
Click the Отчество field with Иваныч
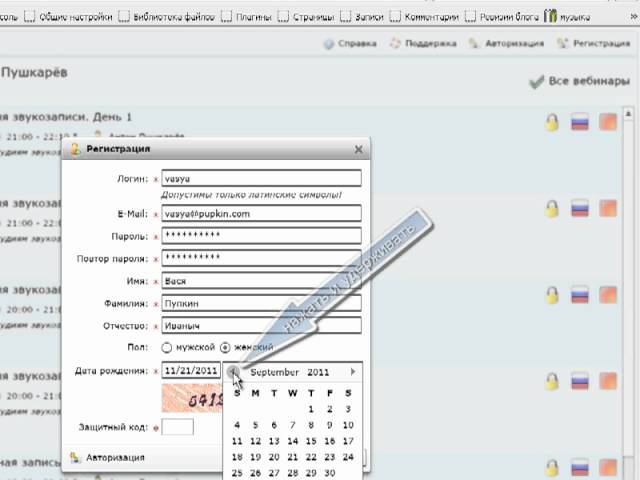pos(261,326)
